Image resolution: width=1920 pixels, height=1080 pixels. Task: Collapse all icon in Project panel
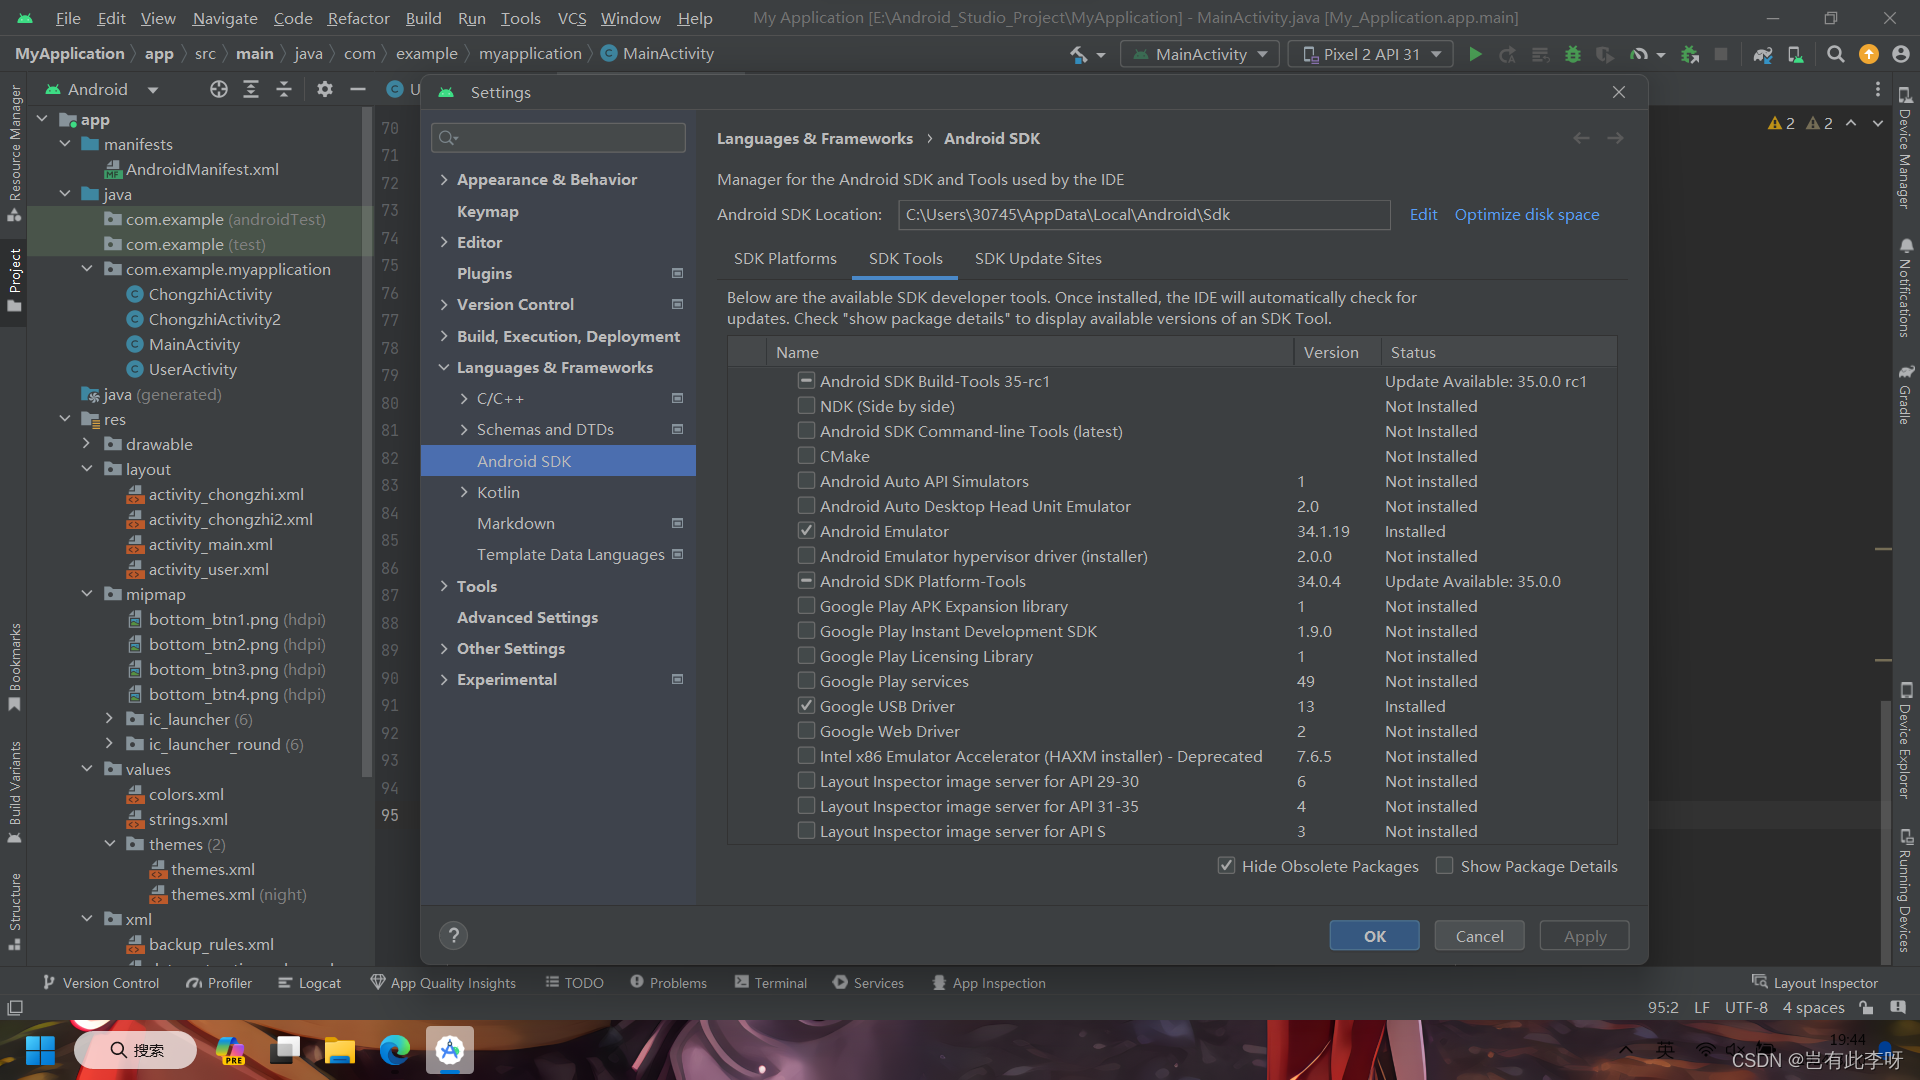pos(284,90)
